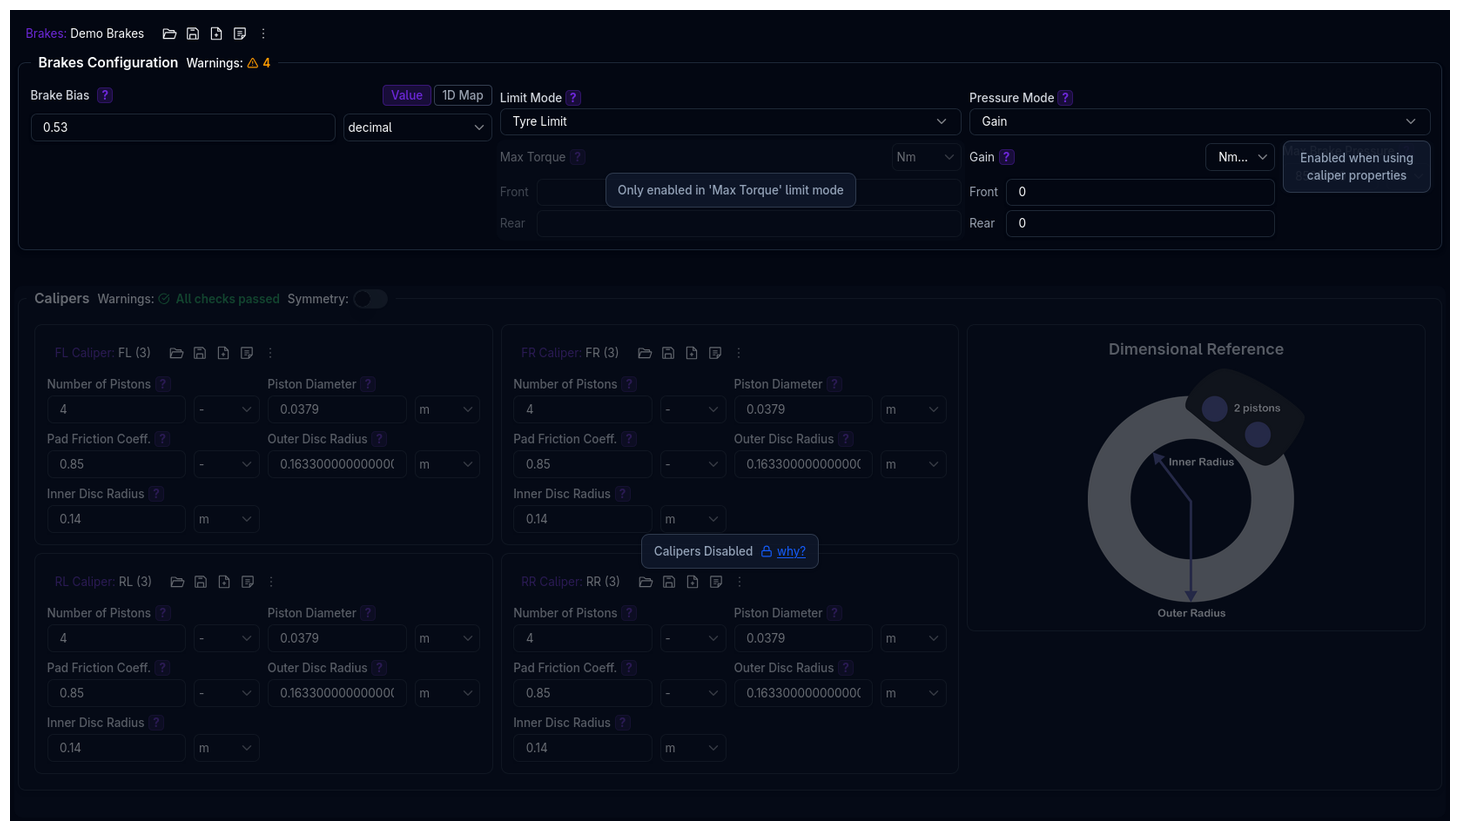Viewport: 1460px width, 831px height.
Task: Change the Brake Bias decimal format dropdown
Action: (x=417, y=127)
